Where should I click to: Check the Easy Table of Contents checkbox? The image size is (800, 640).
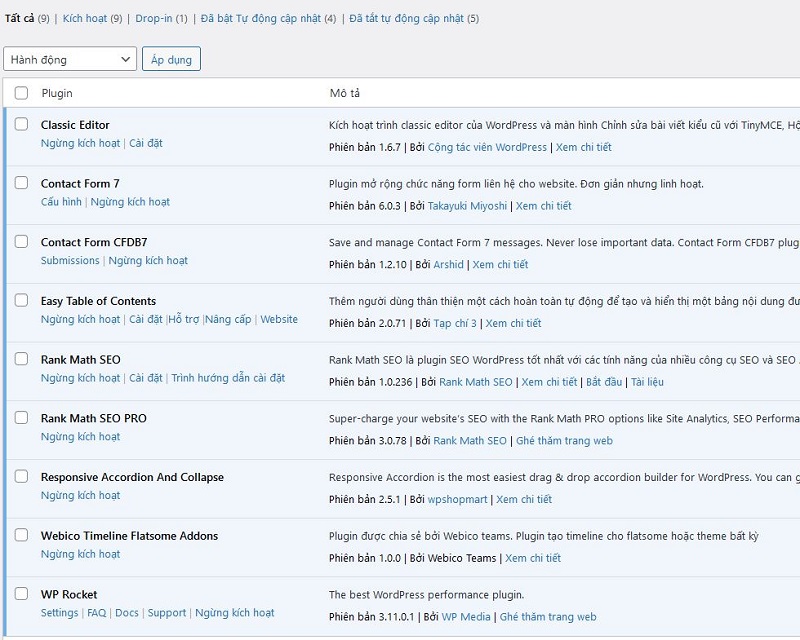tap(21, 300)
